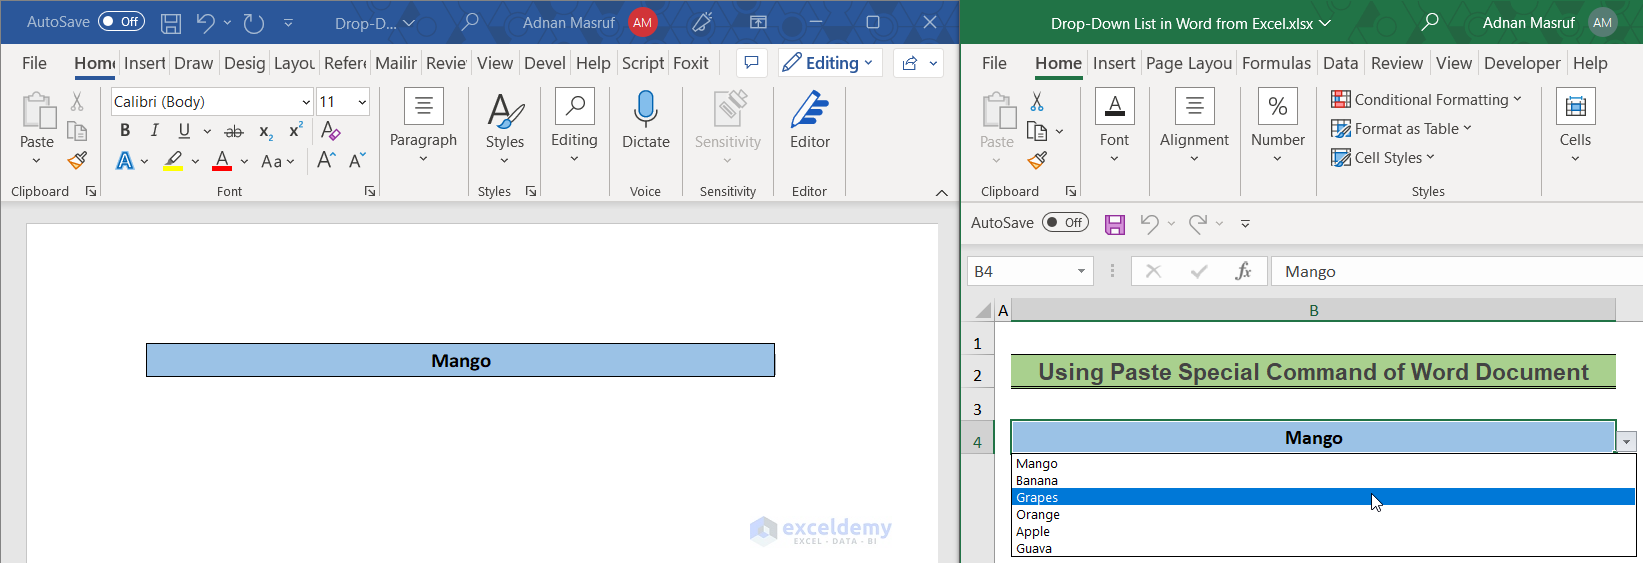This screenshot has width=1643, height=563.
Task: Click Word pen/ink icon in title bar
Action: click(x=703, y=22)
